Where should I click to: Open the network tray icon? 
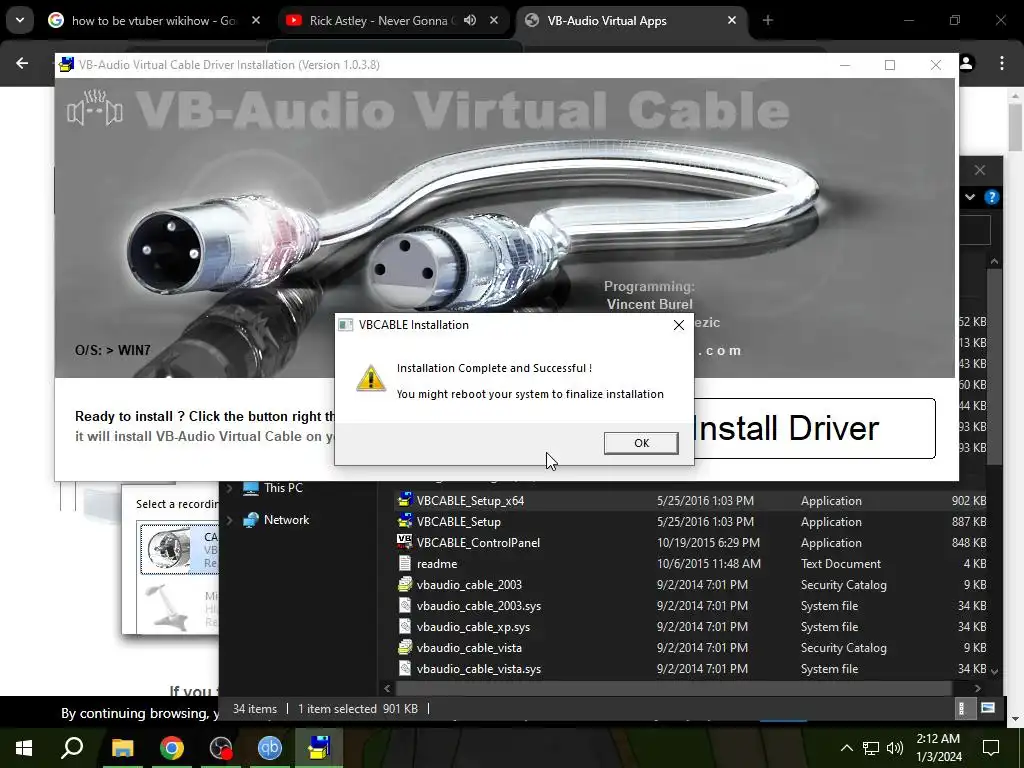click(871, 748)
